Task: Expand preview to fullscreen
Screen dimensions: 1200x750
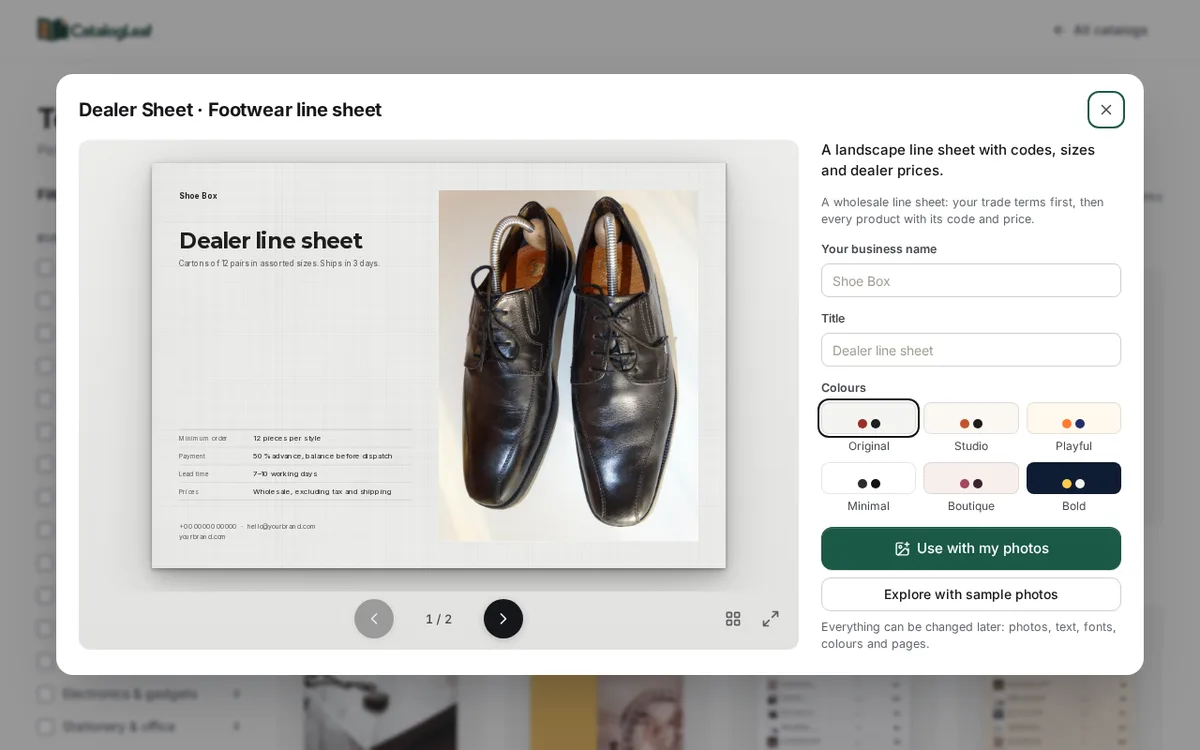Action: pyautogui.click(x=770, y=619)
